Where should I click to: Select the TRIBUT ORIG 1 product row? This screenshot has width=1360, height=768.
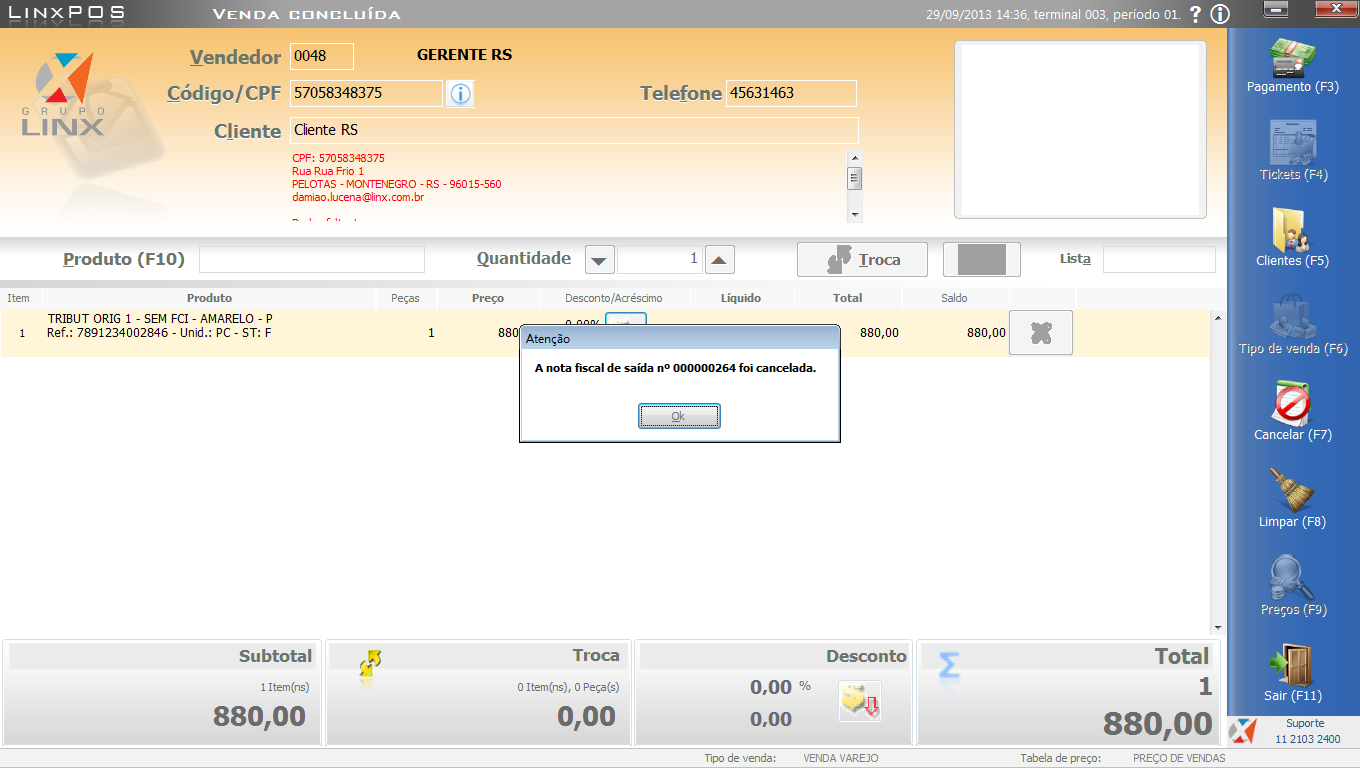click(x=605, y=333)
